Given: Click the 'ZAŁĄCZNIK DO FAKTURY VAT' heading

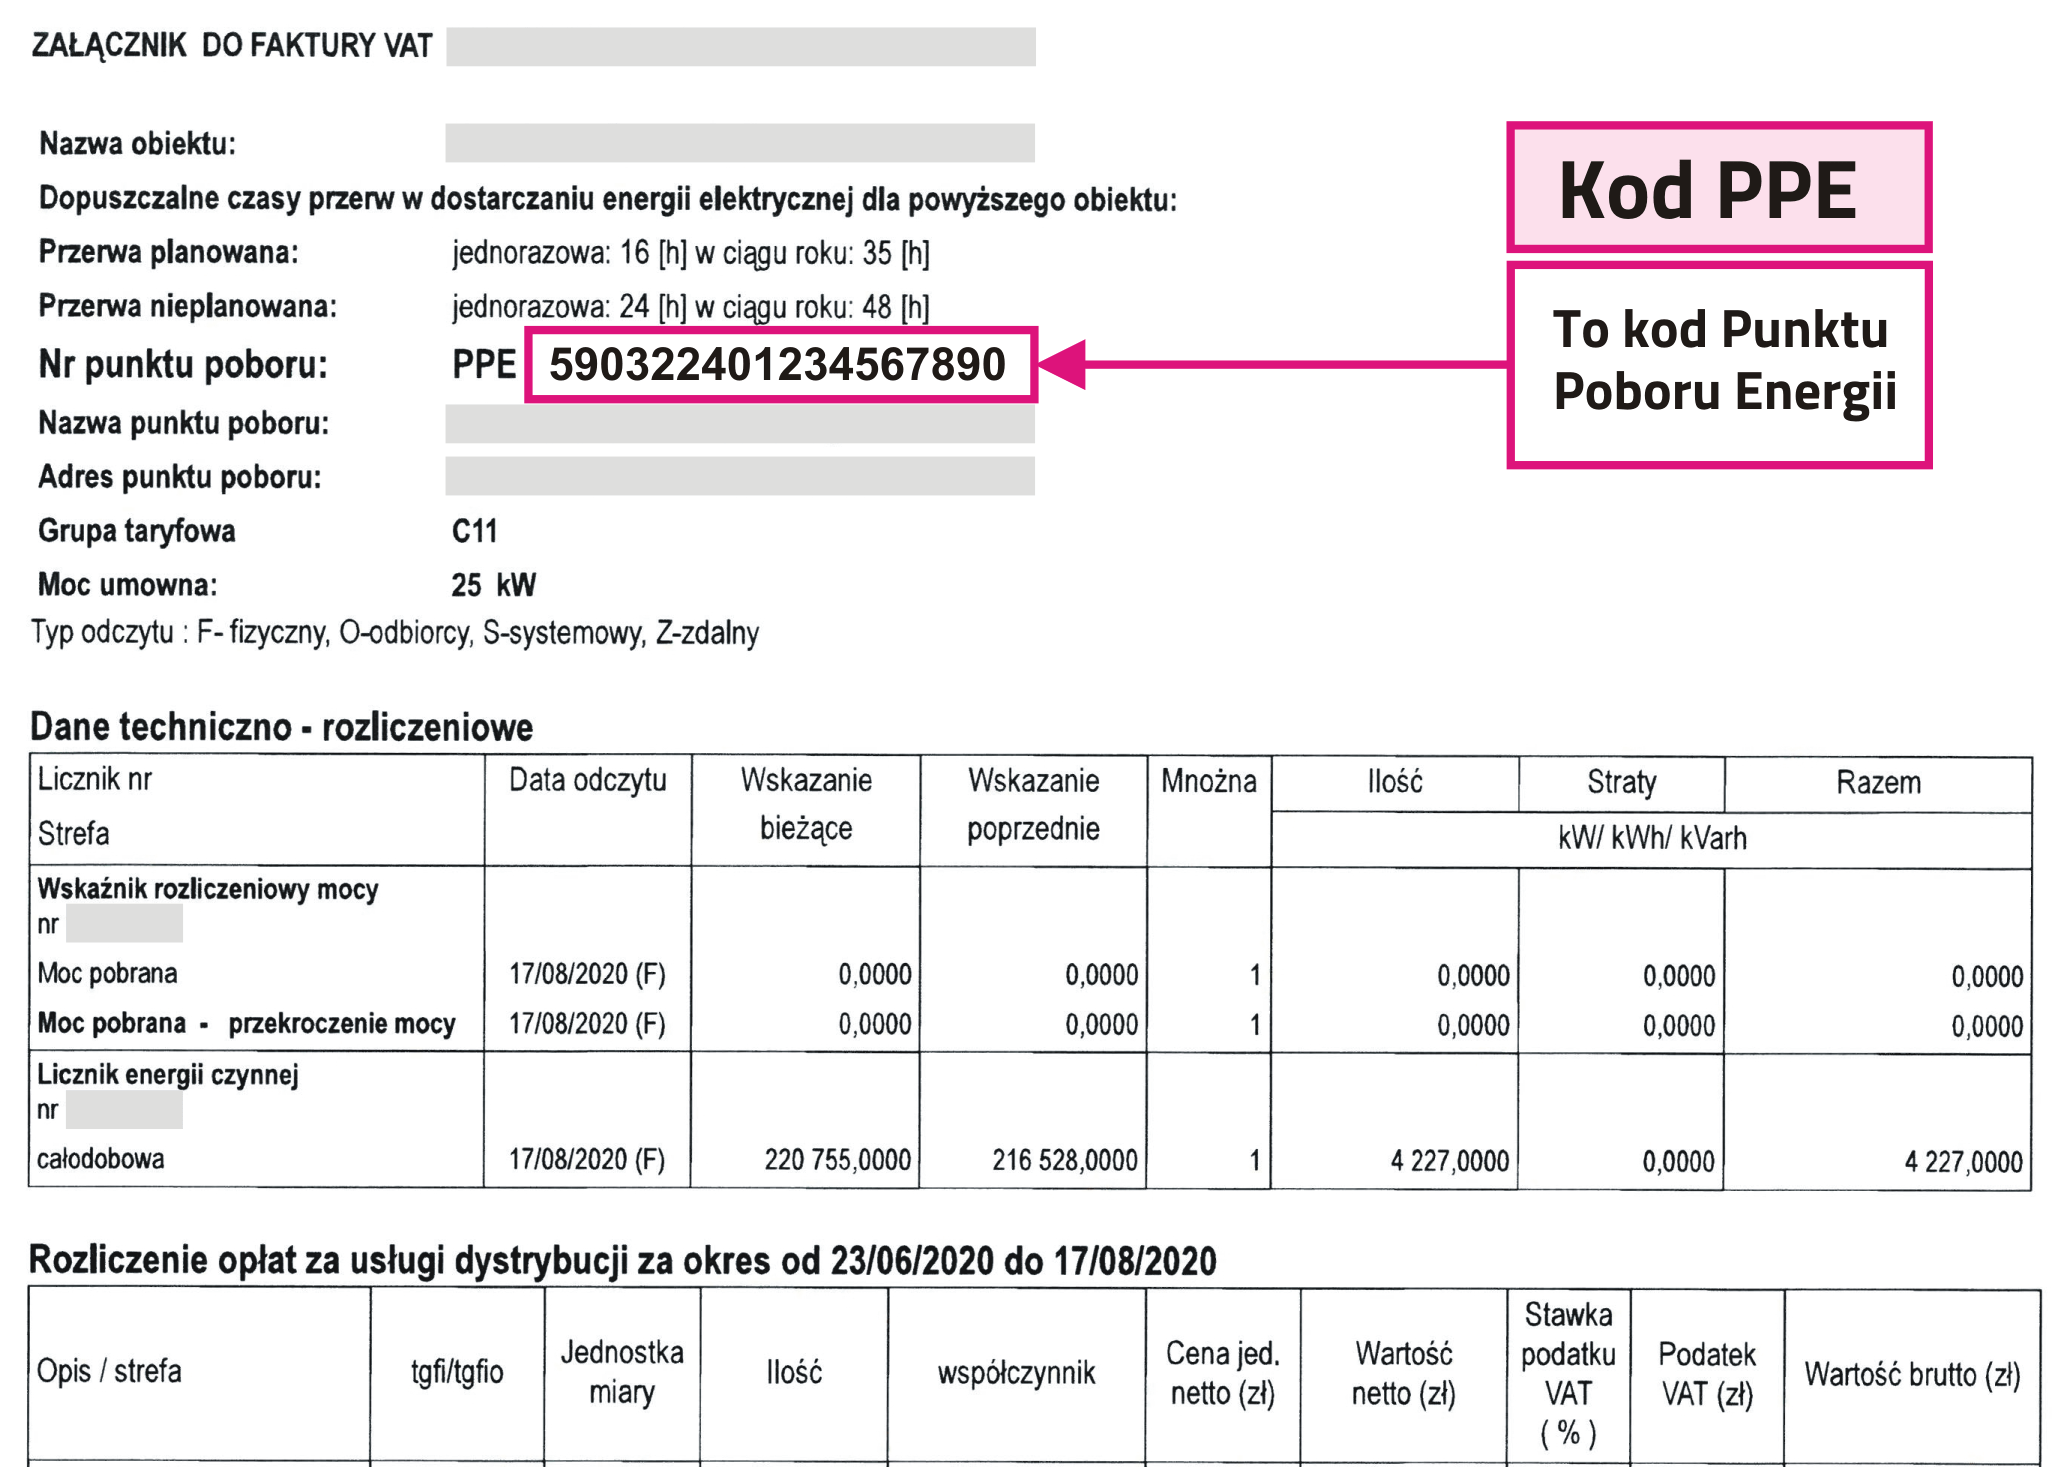Looking at the screenshot, I should click(x=232, y=46).
